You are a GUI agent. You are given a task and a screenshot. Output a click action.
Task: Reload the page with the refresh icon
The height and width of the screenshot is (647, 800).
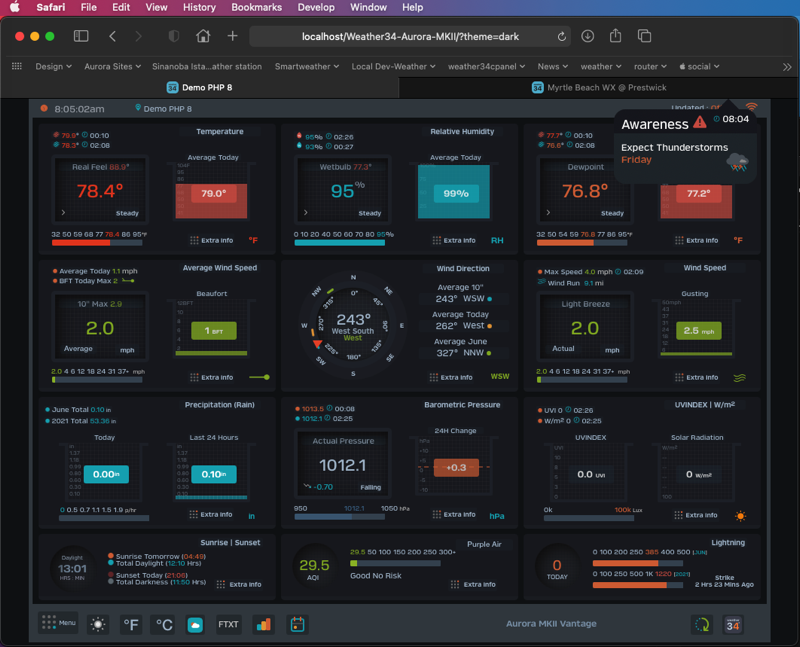562,37
